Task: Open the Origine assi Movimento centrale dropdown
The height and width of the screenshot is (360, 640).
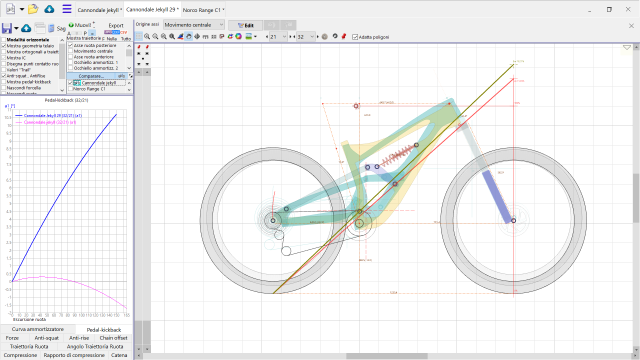Action: pyautogui.click(x=194, y=25)
